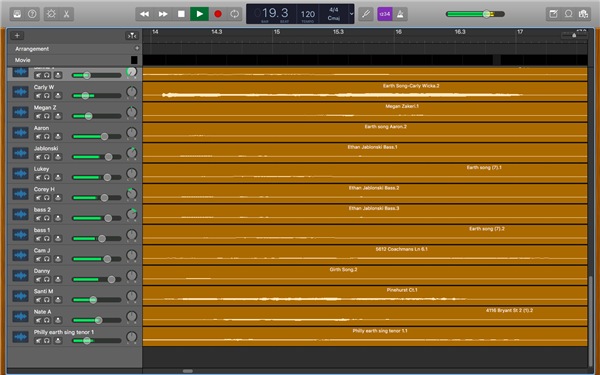Image resolution: width=600 pixels, height=375 pixels.
Task: Click the Megan Z track waveform icon
Action: pos(20,112)
